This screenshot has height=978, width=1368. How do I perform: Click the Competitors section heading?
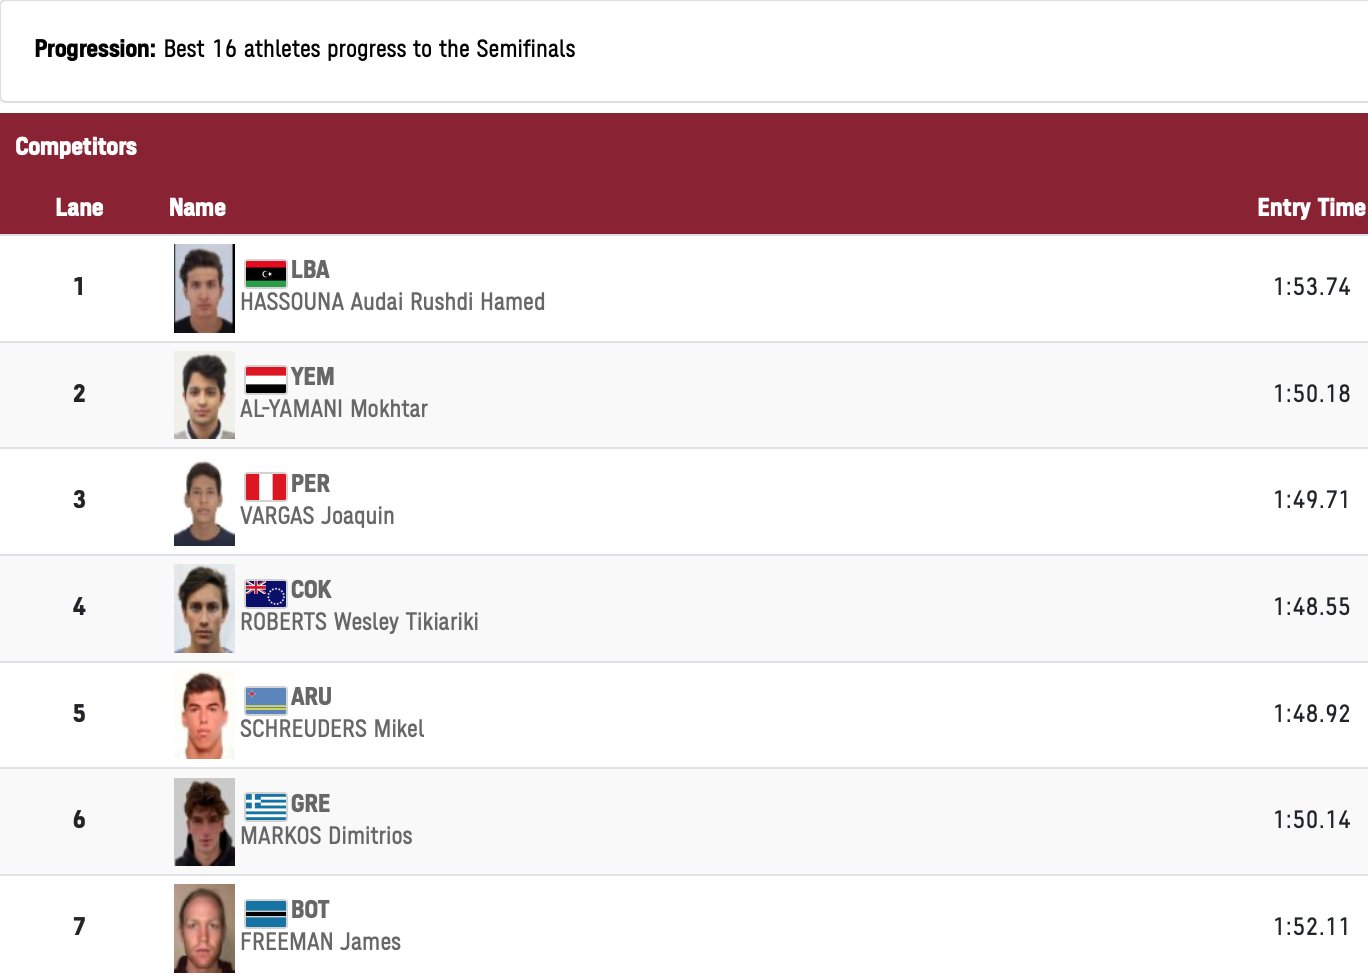coord(76,146)
